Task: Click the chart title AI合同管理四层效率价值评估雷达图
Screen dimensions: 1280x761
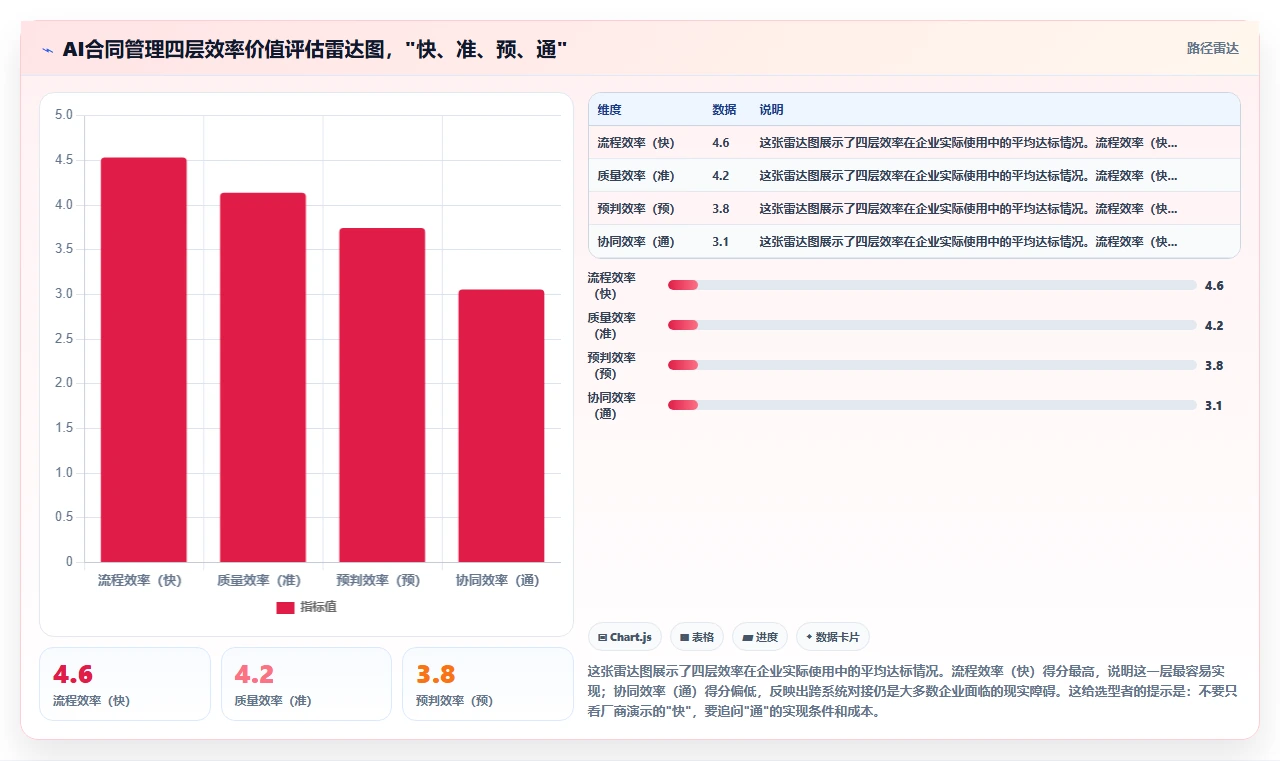Action: point(315,49)
